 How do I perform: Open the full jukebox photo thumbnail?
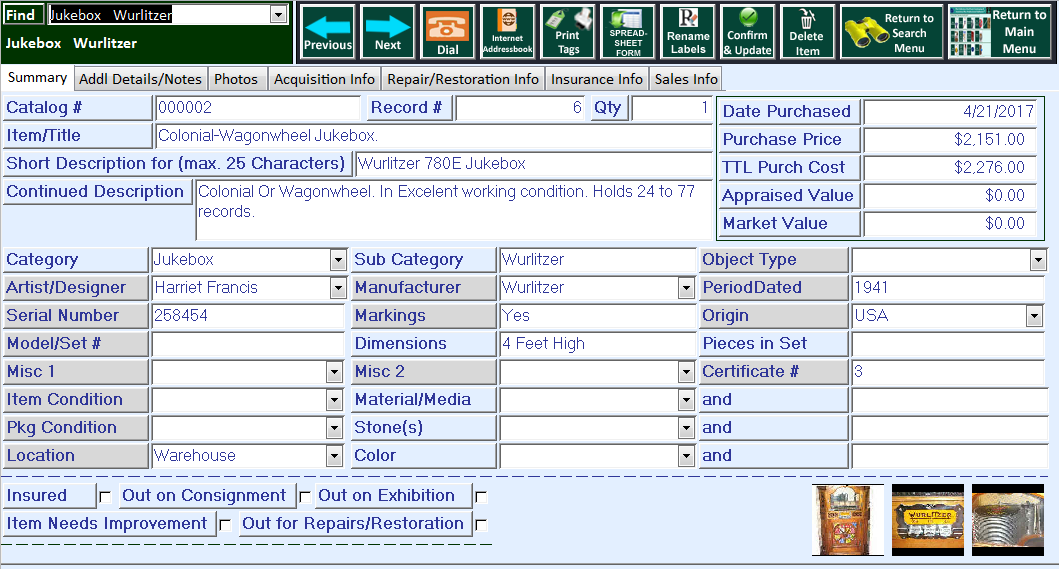848,520
